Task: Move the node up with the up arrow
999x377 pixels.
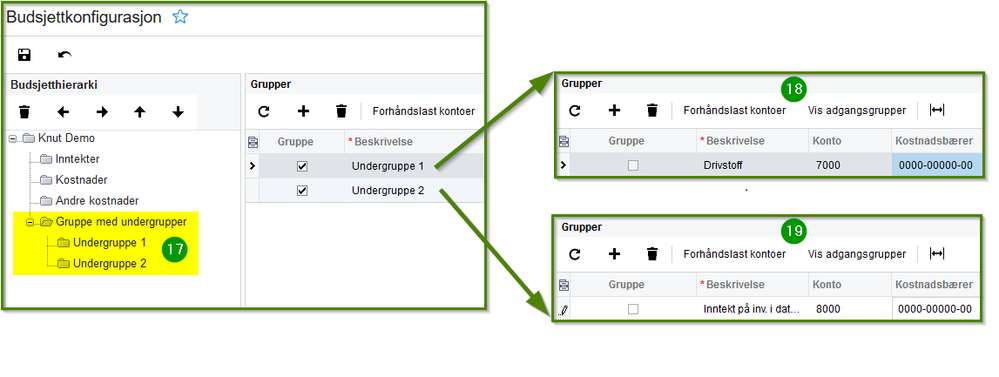Action: tap(140, 113)
